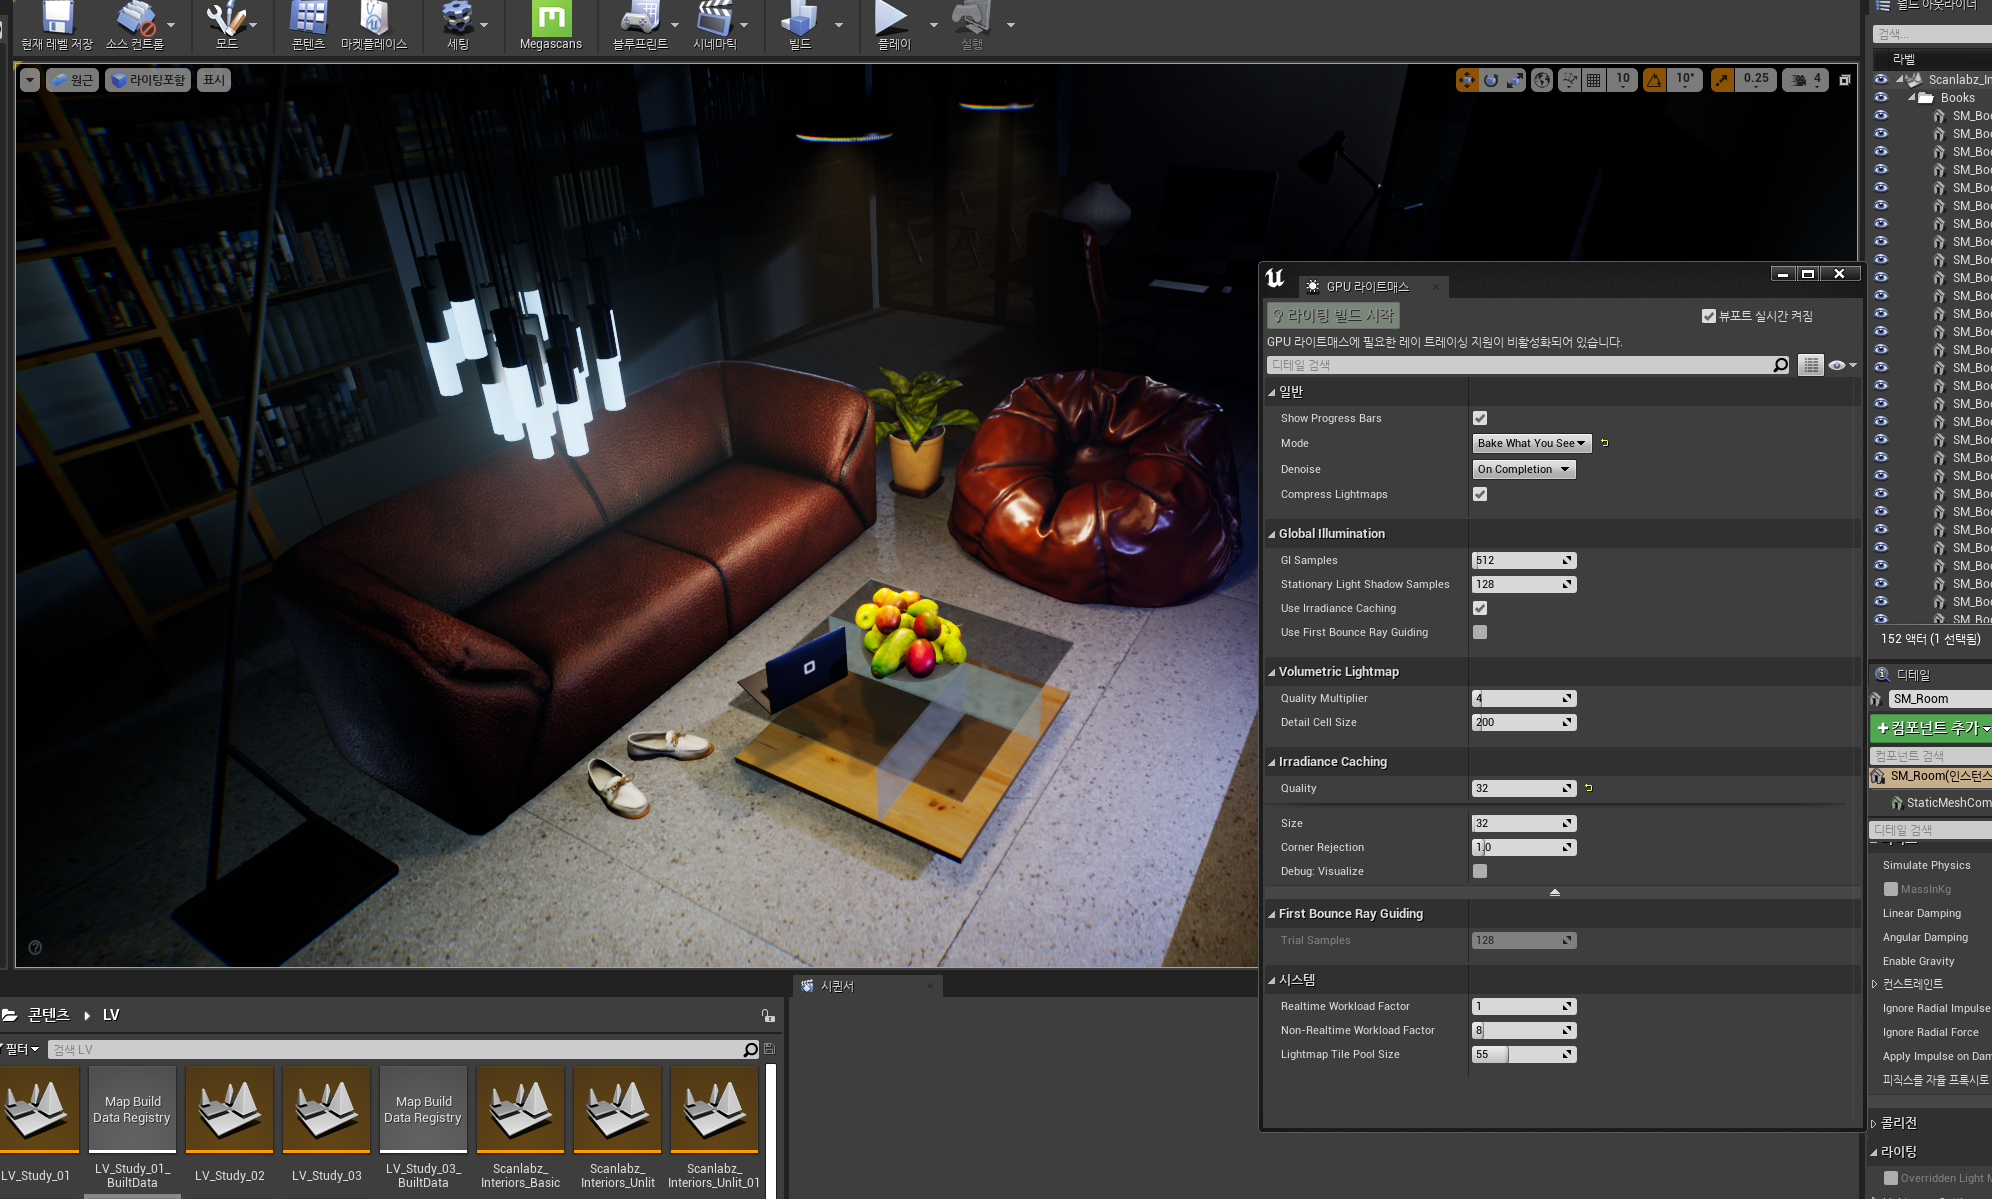Screen dimensions: 1992x1199
Task: Navigate to LV folder breadcrumb
Action: coord(111,1015)
